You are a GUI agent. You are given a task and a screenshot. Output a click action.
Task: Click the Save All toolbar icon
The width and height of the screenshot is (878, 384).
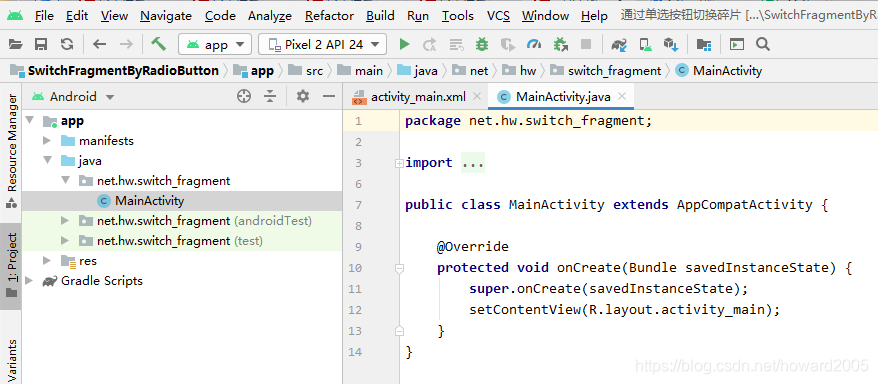point(41,44)
